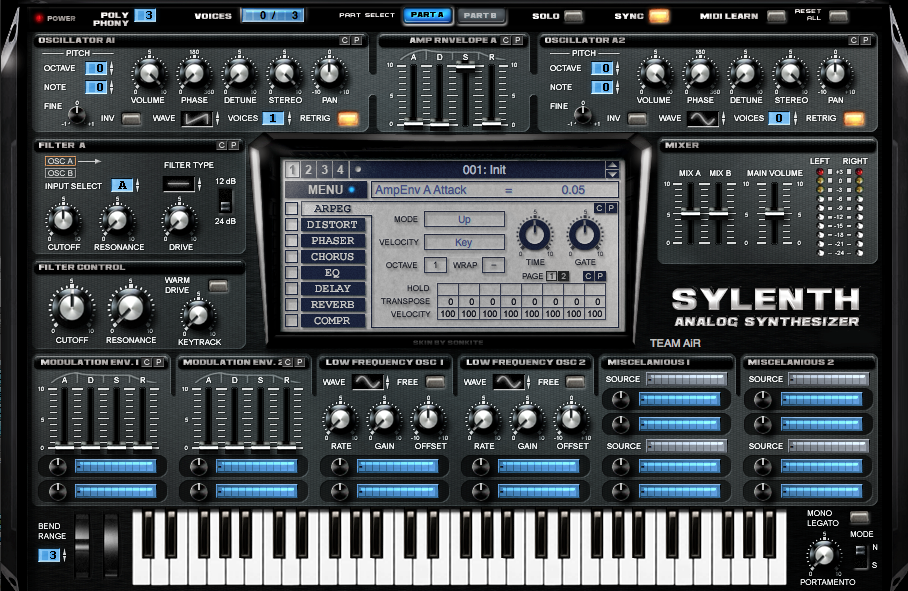Image resolution: width=908 pixels, height=591 pixels.
Task: Click the Oscillator A1 Detune knob
Action: [239, 74]
